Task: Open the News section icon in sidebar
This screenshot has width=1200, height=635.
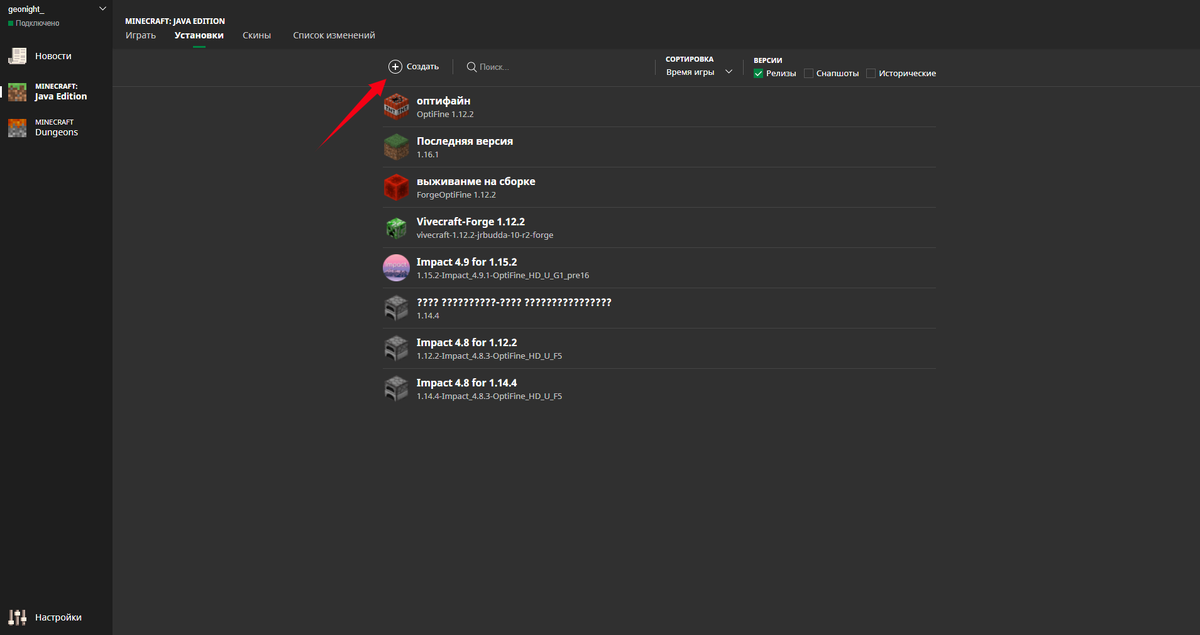Action: [17, 56]
